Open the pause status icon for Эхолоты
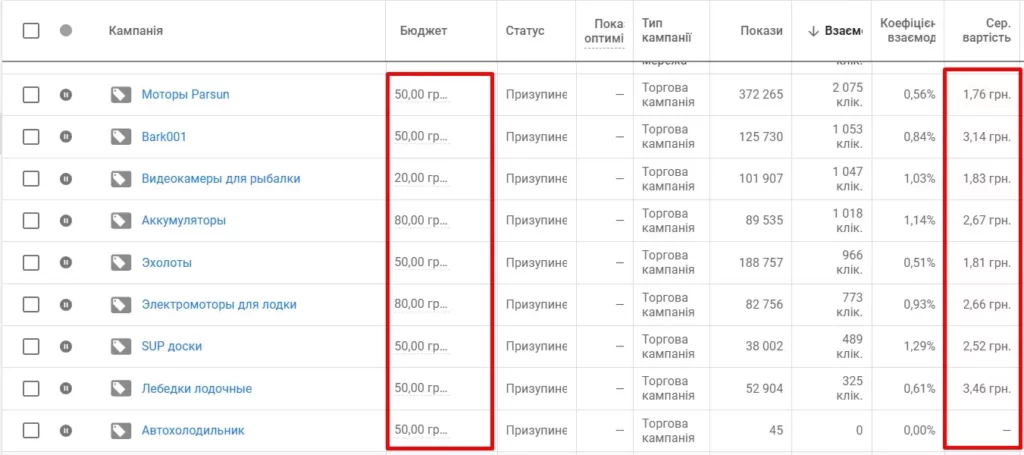 click(65, 262)
